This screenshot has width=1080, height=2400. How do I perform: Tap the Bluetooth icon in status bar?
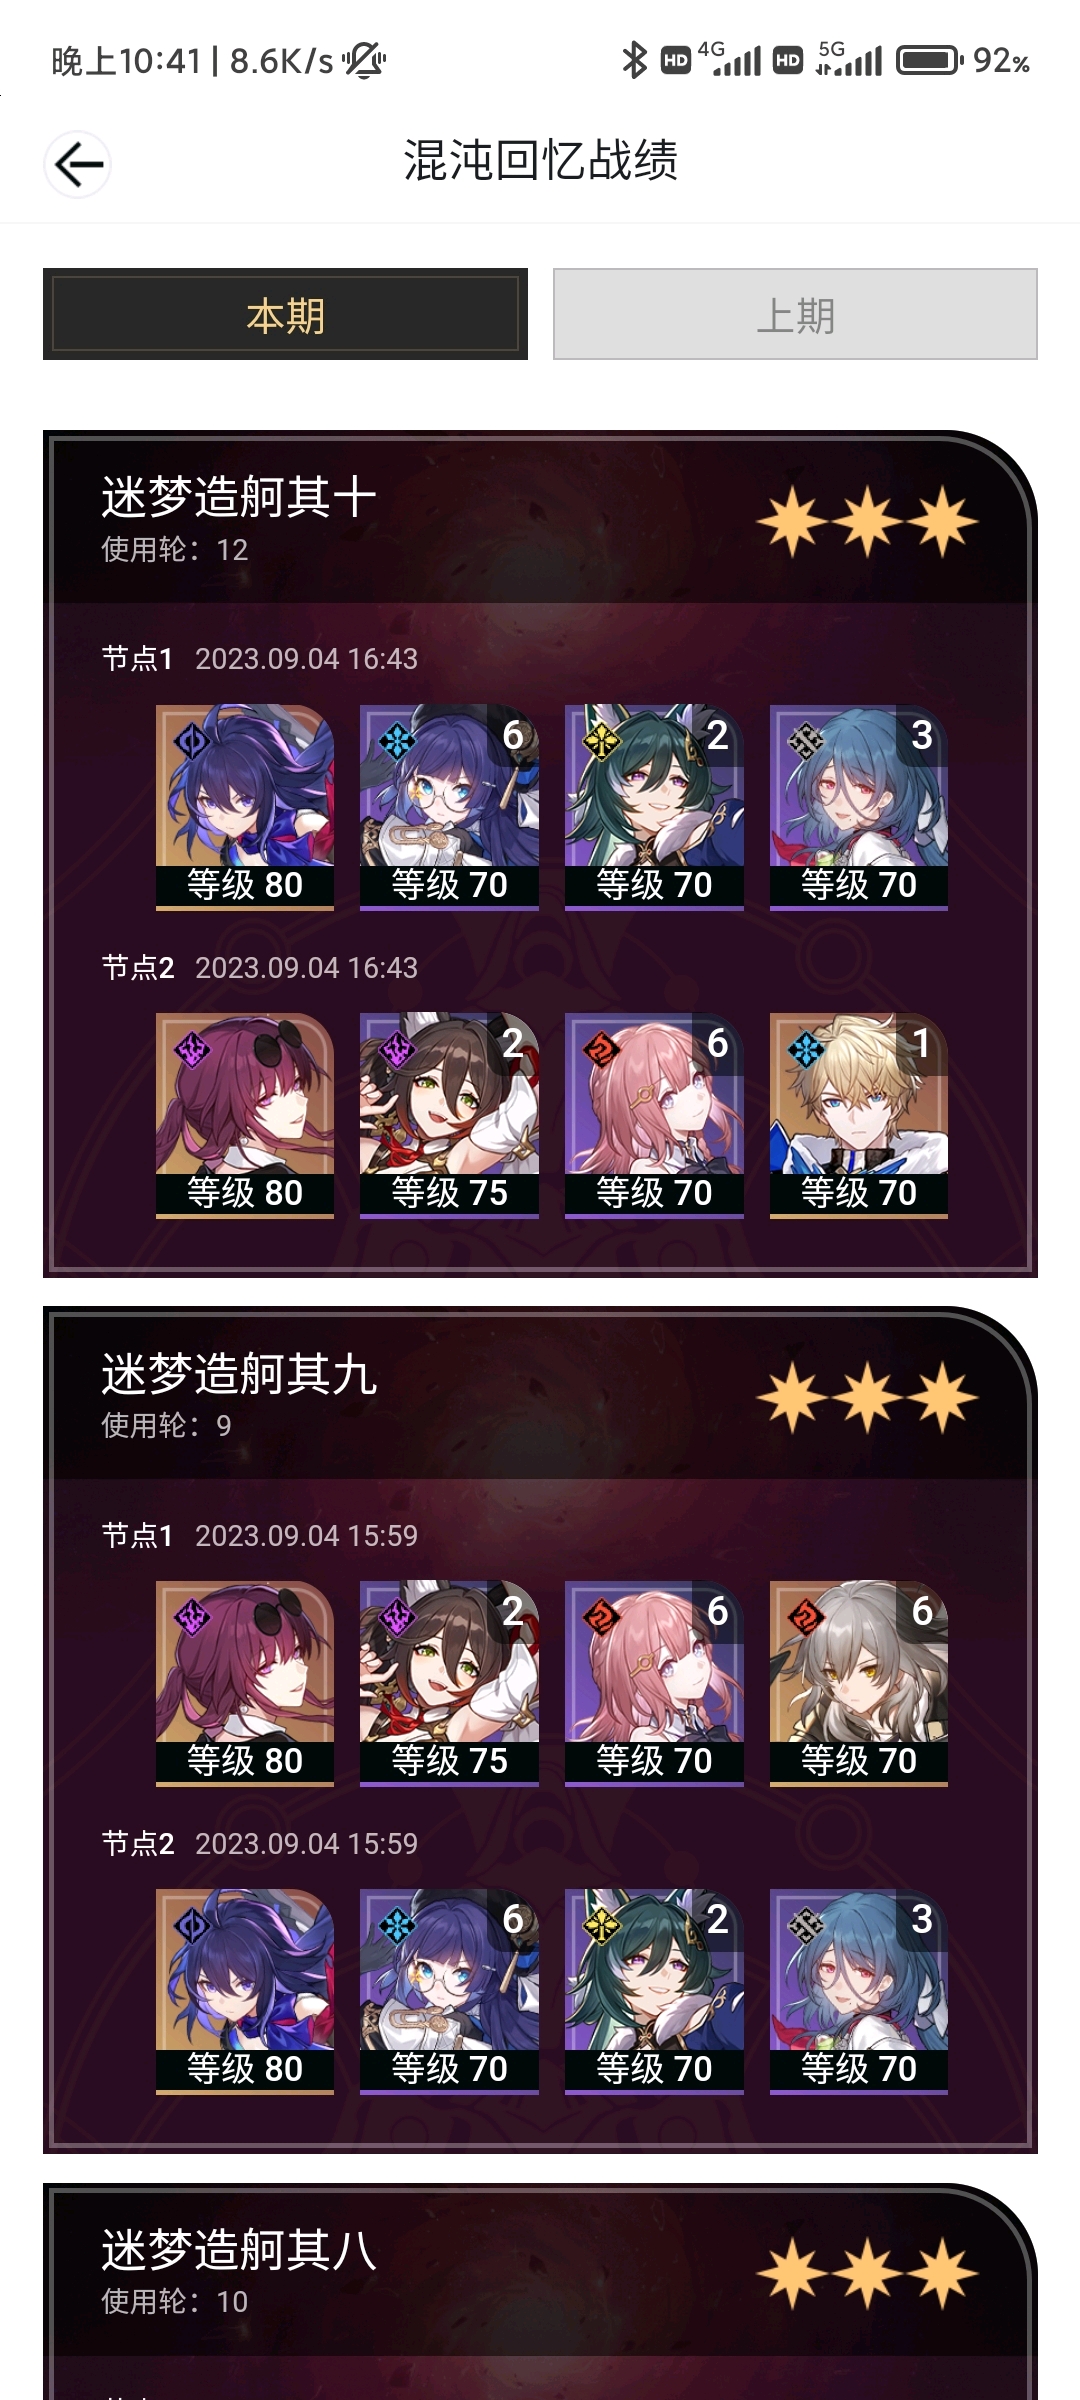click(x=634, y=61)
